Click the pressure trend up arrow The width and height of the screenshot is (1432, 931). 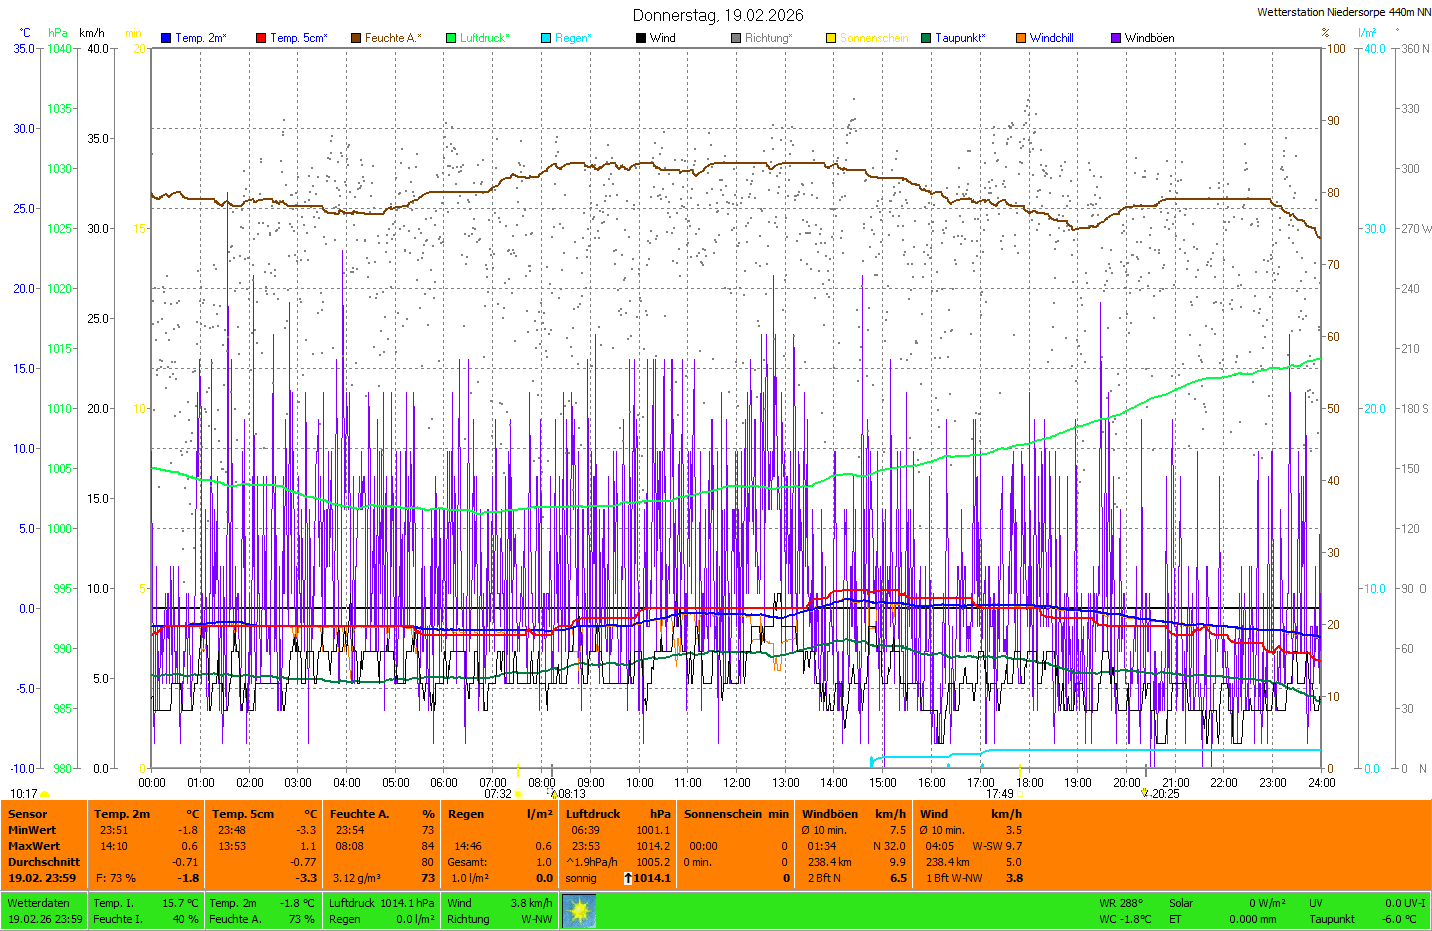(627, 878)
